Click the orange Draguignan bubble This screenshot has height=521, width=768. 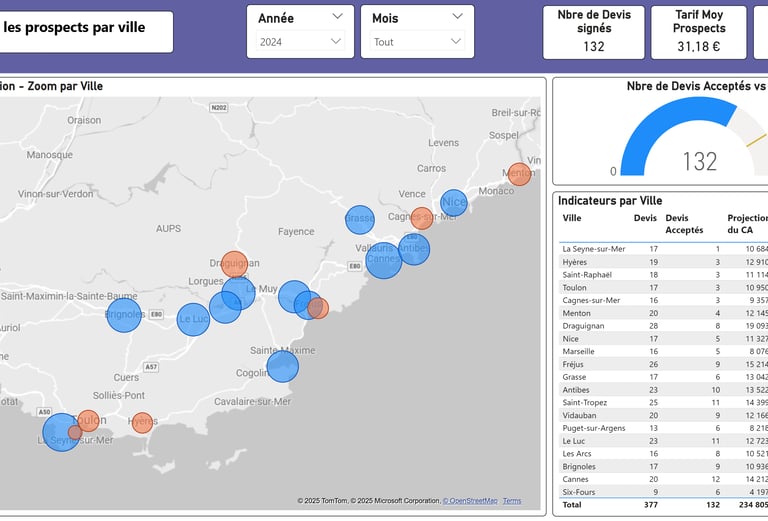pyautogui.click(x=235, y=264)
